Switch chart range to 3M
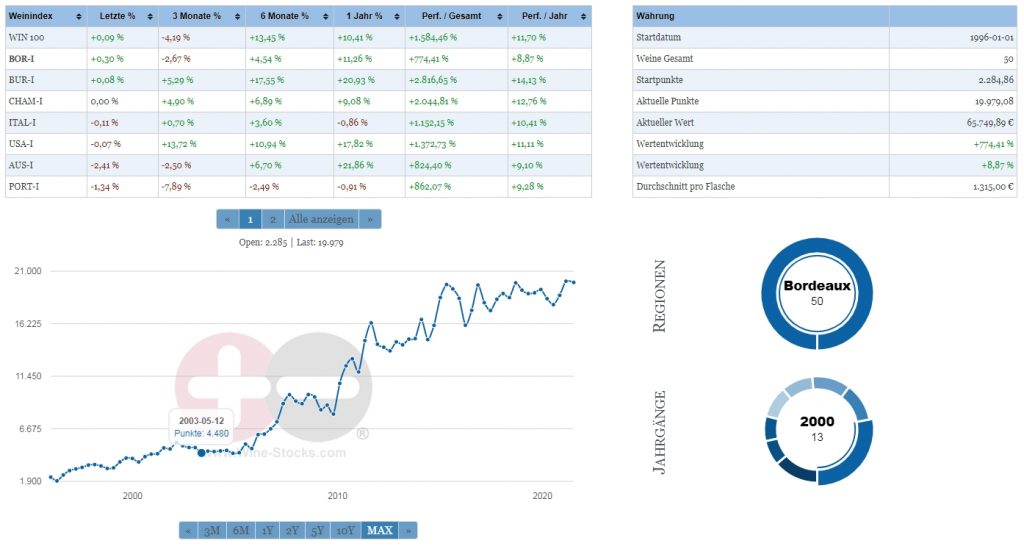This screenshot has height=560, width=1024. pos(211,530)
